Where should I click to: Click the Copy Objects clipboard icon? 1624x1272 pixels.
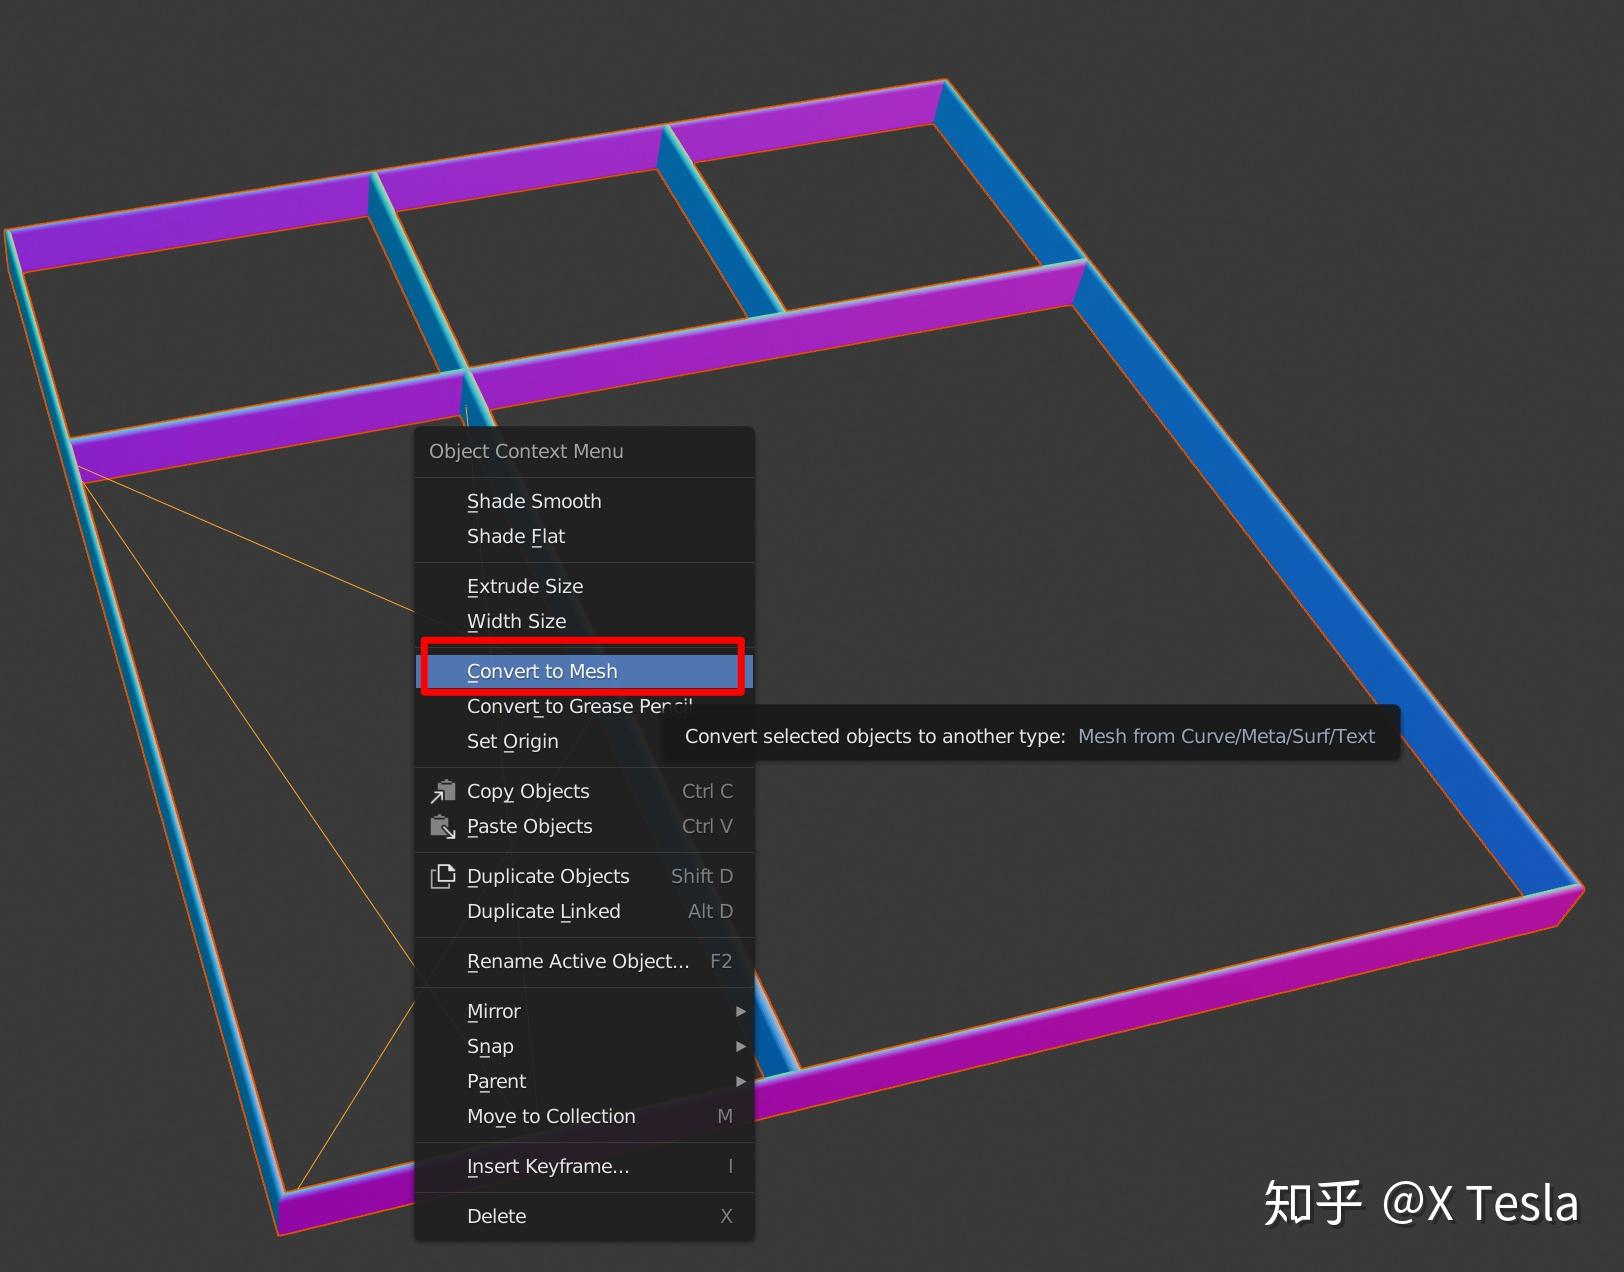click(441, 791)
